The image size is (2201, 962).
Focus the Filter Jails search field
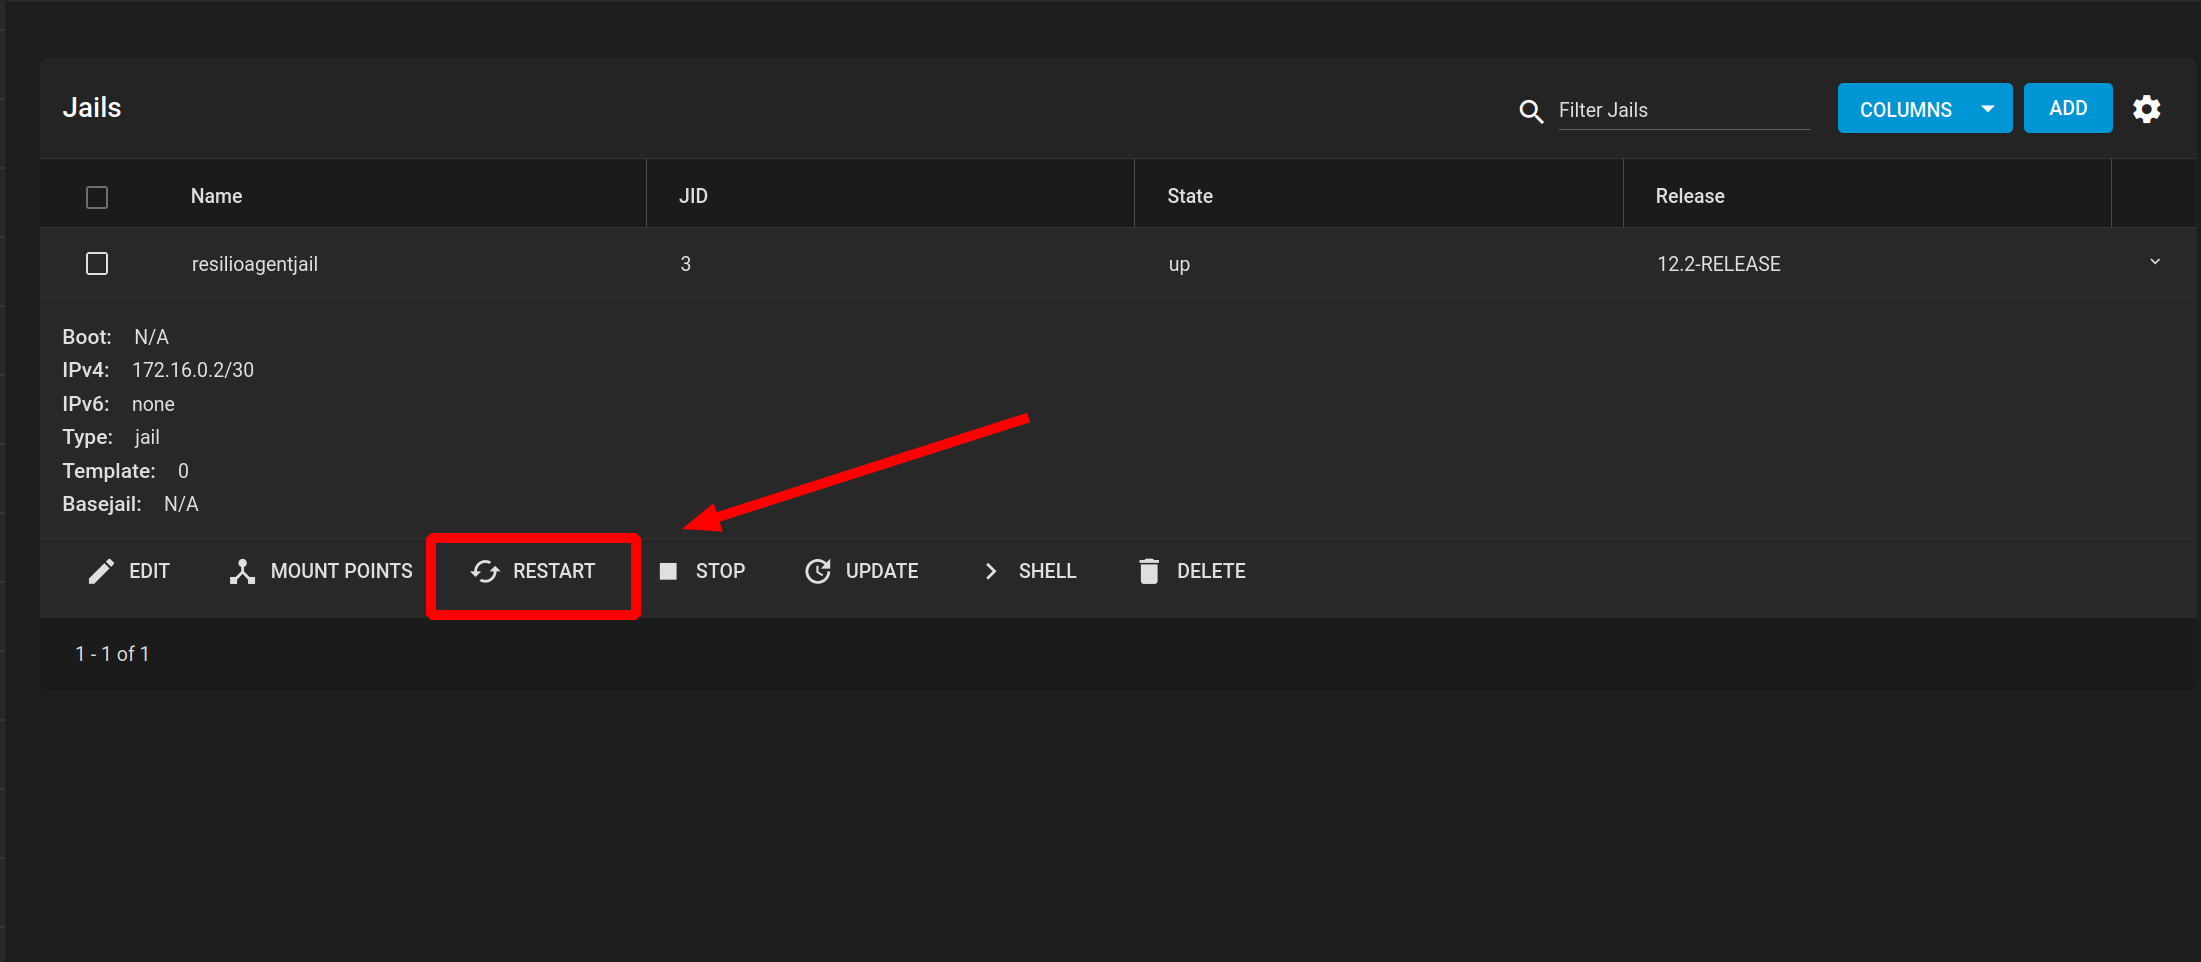pyautogui.click(x=1682, y=110)
